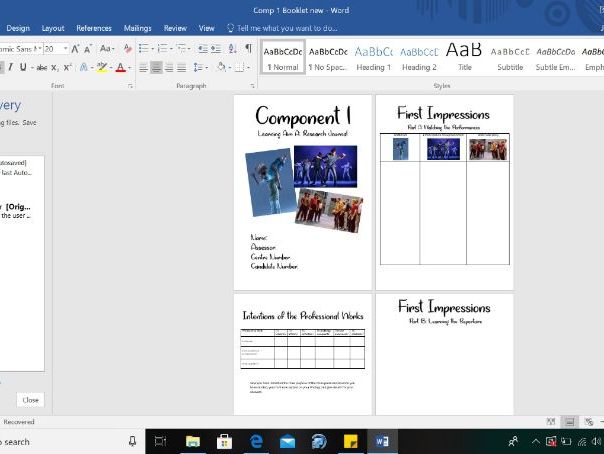Apply italic formatting
Viewport: 604px width, 454px height.
click(10, 67)
